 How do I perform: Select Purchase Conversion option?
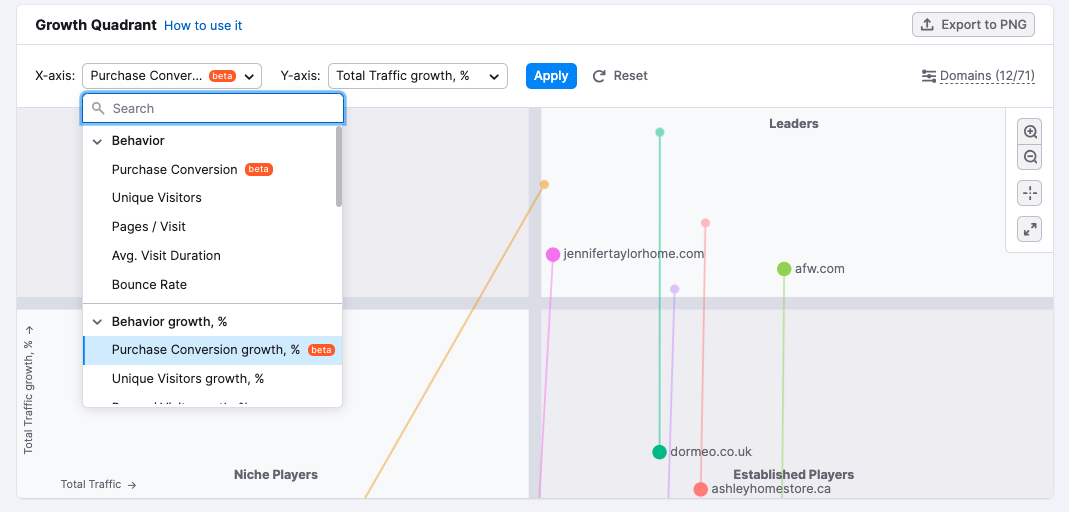point(212,170)
